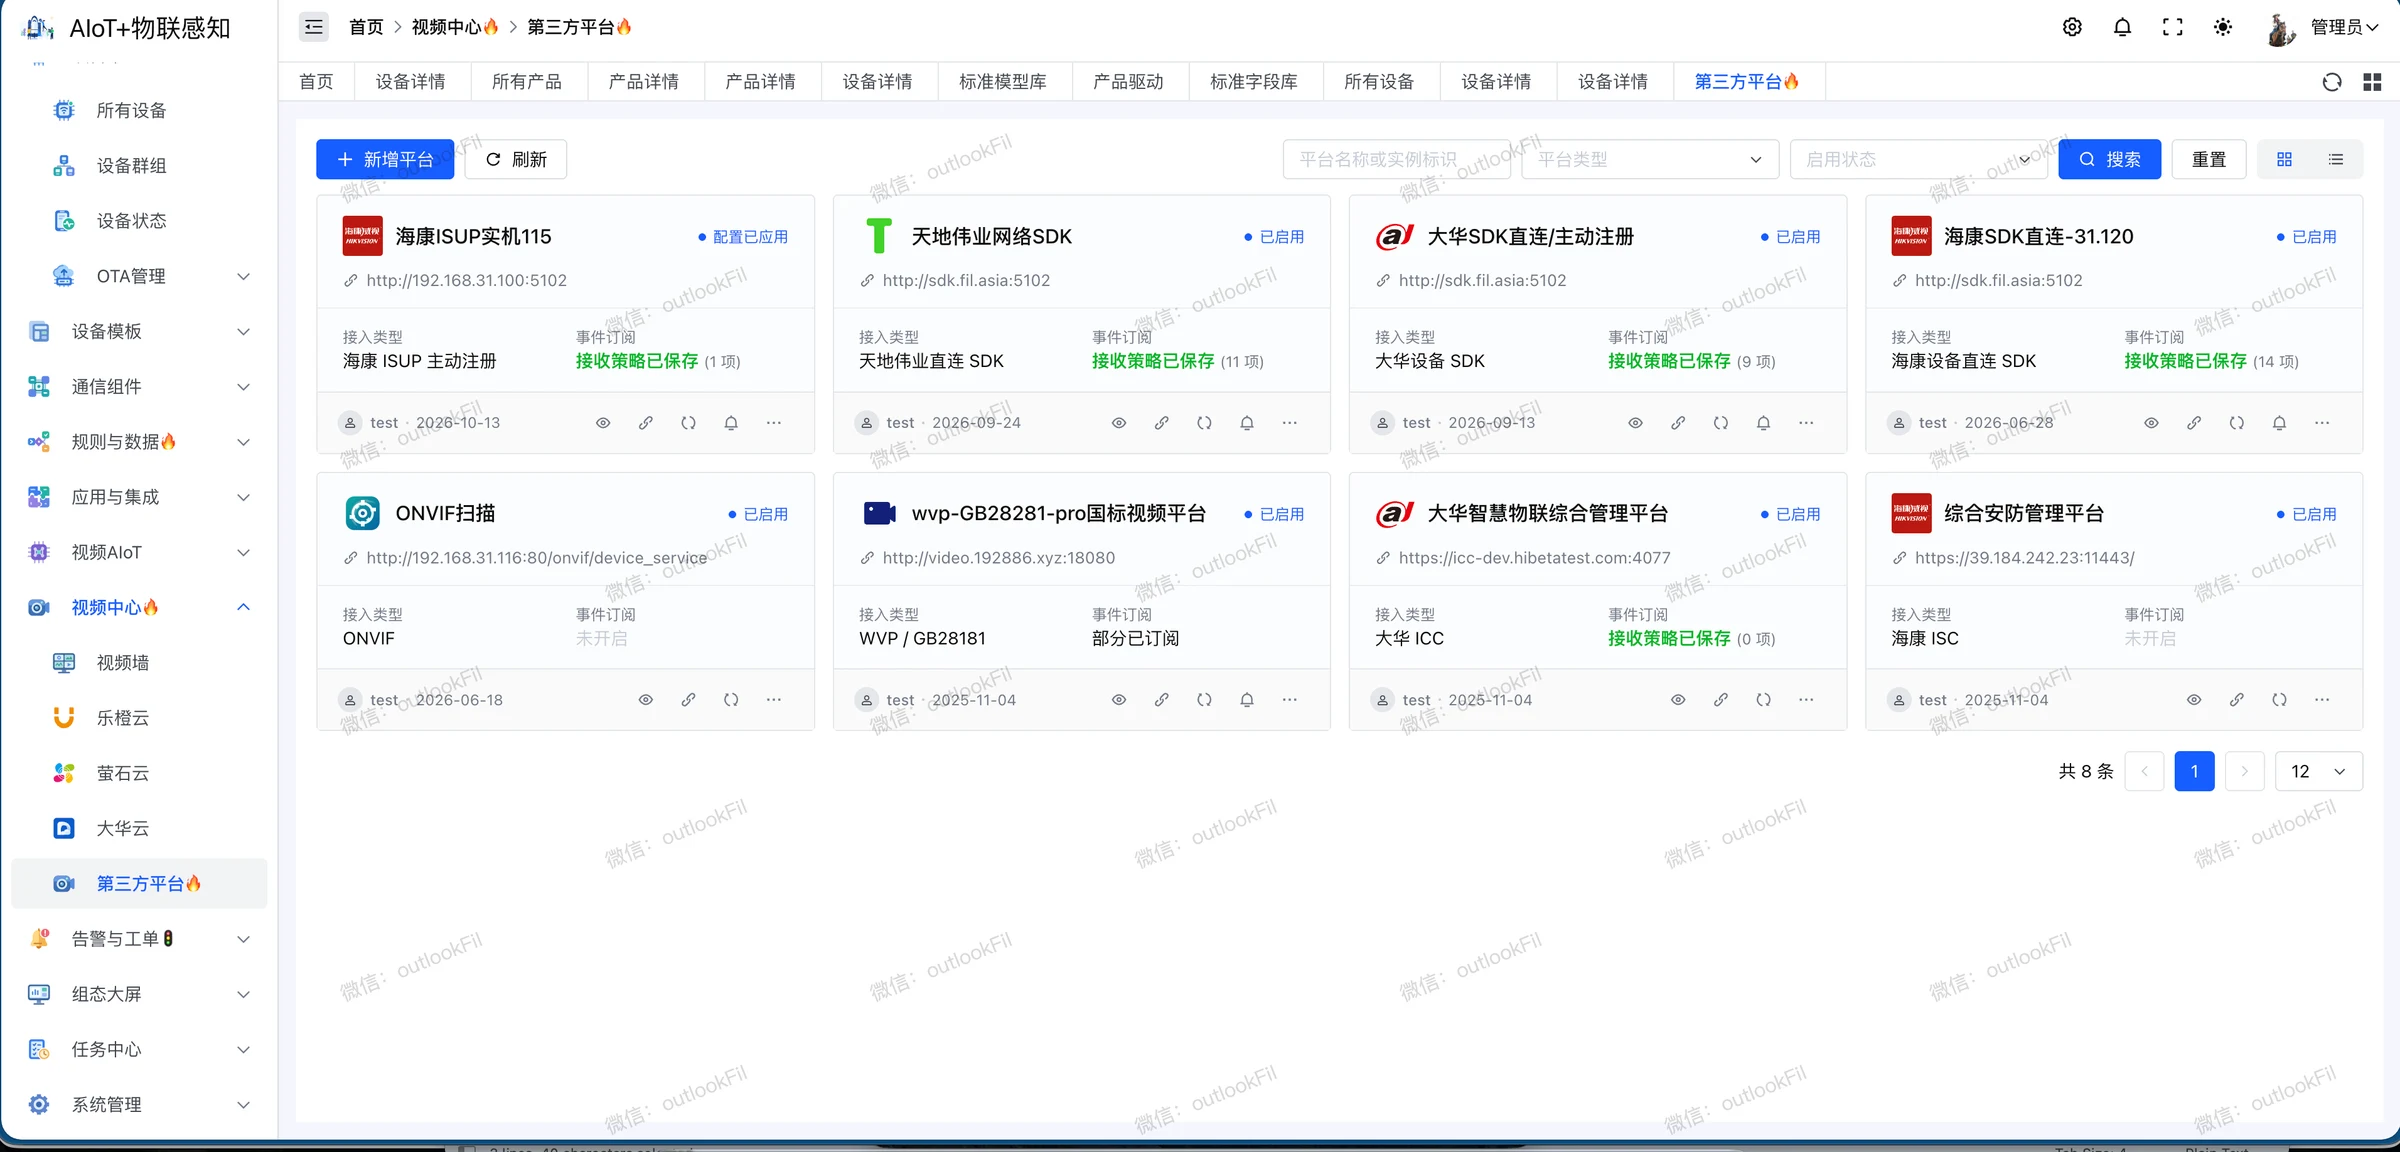This screenshot has height=1152, width=2400.
Task: Click the 重置 button
Action: pyautogui.click(x=2209, y=159)
